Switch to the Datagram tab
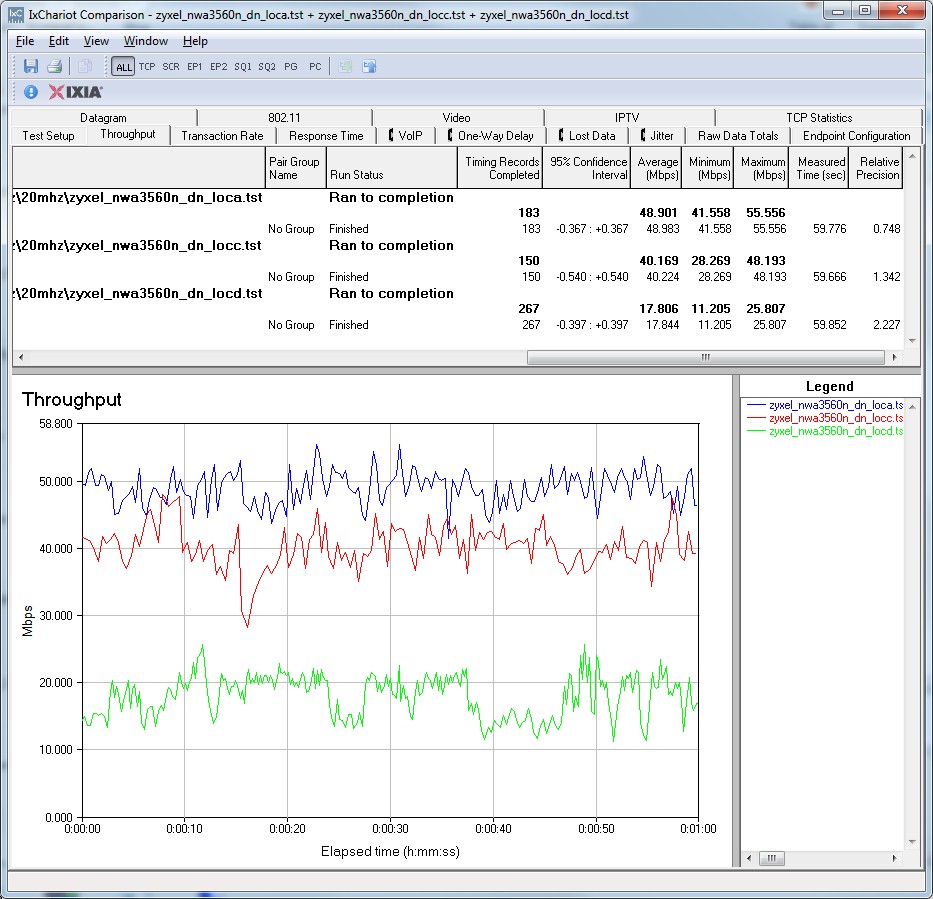 click(104, 118)
